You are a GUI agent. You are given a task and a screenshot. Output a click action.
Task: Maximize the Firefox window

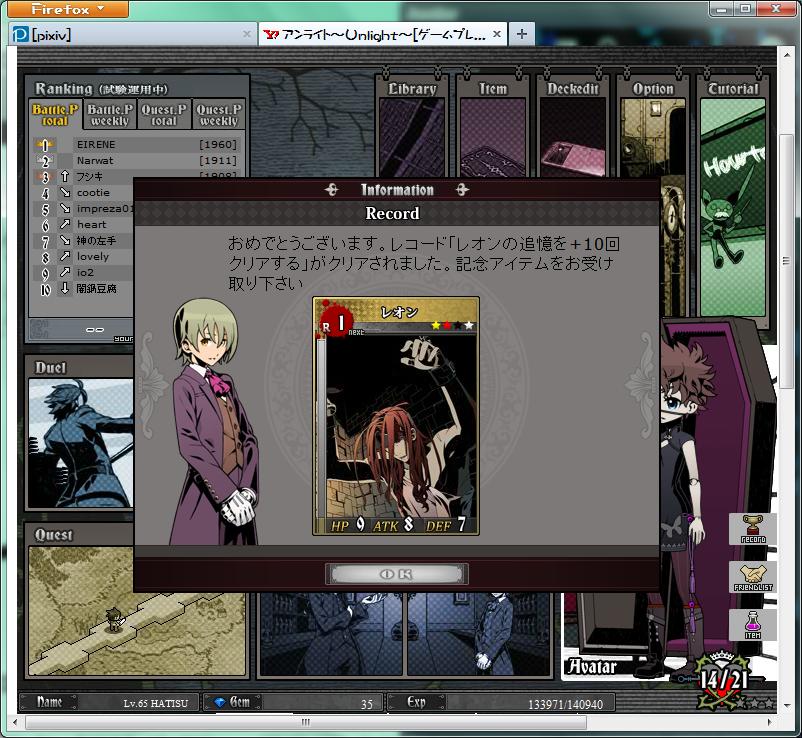coord(745,9)
